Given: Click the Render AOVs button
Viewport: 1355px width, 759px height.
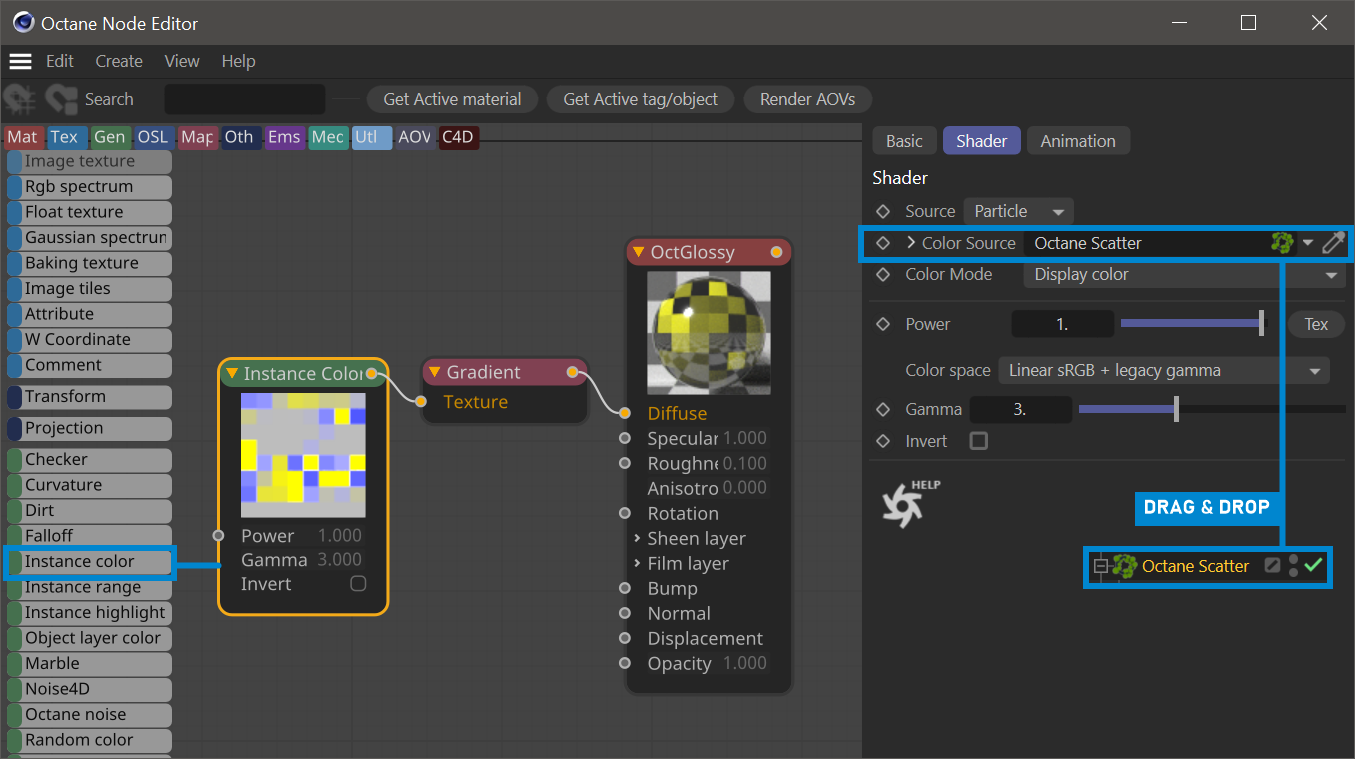Looking at the screenshot, I should click(807, 99).
